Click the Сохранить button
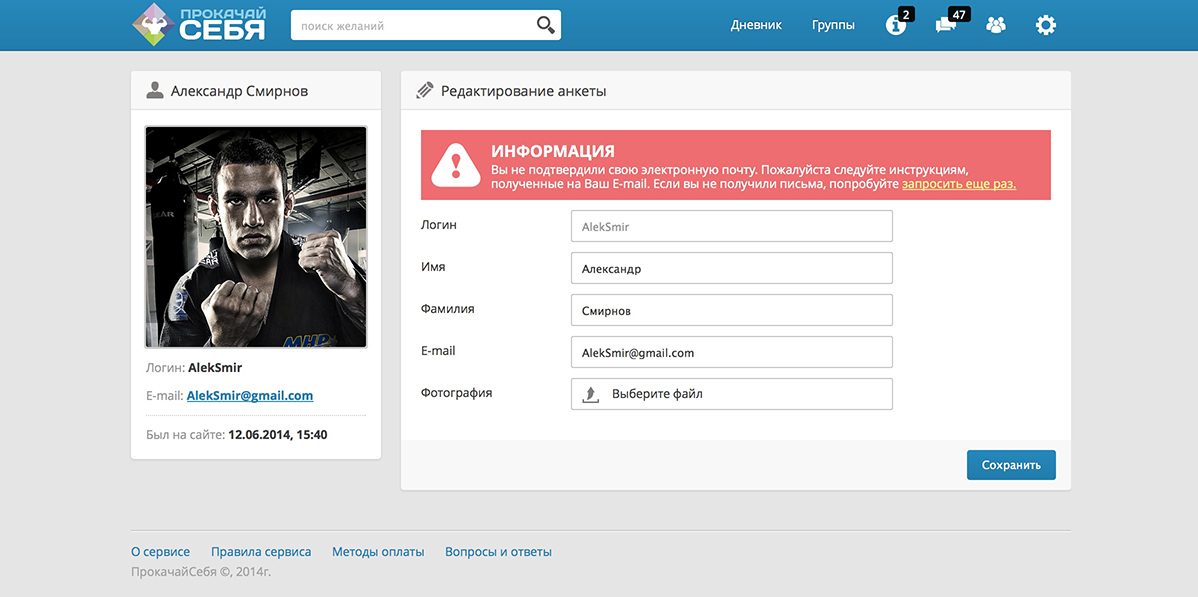1198x597 pixels. [x=1012, y=465]
